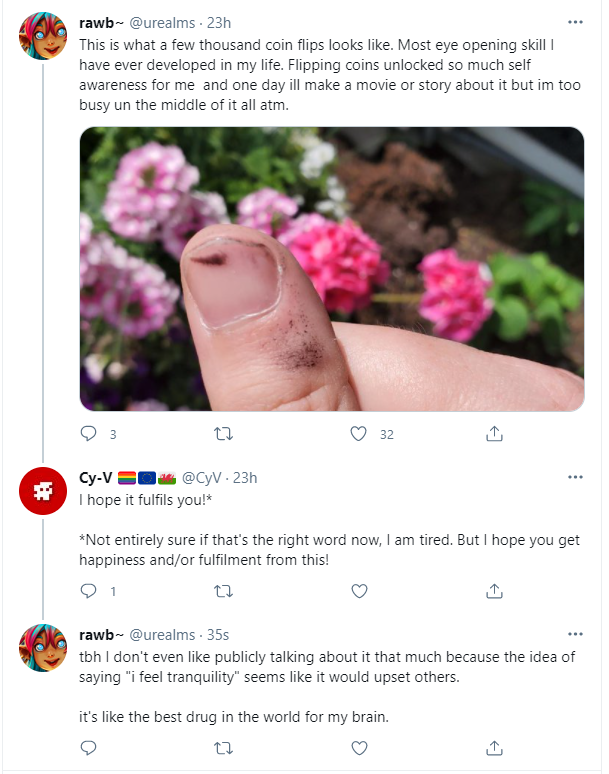Open more options on Cy-V's tweet
The width and height of the screenshot is (609, 774).
[x=575, y=477]
